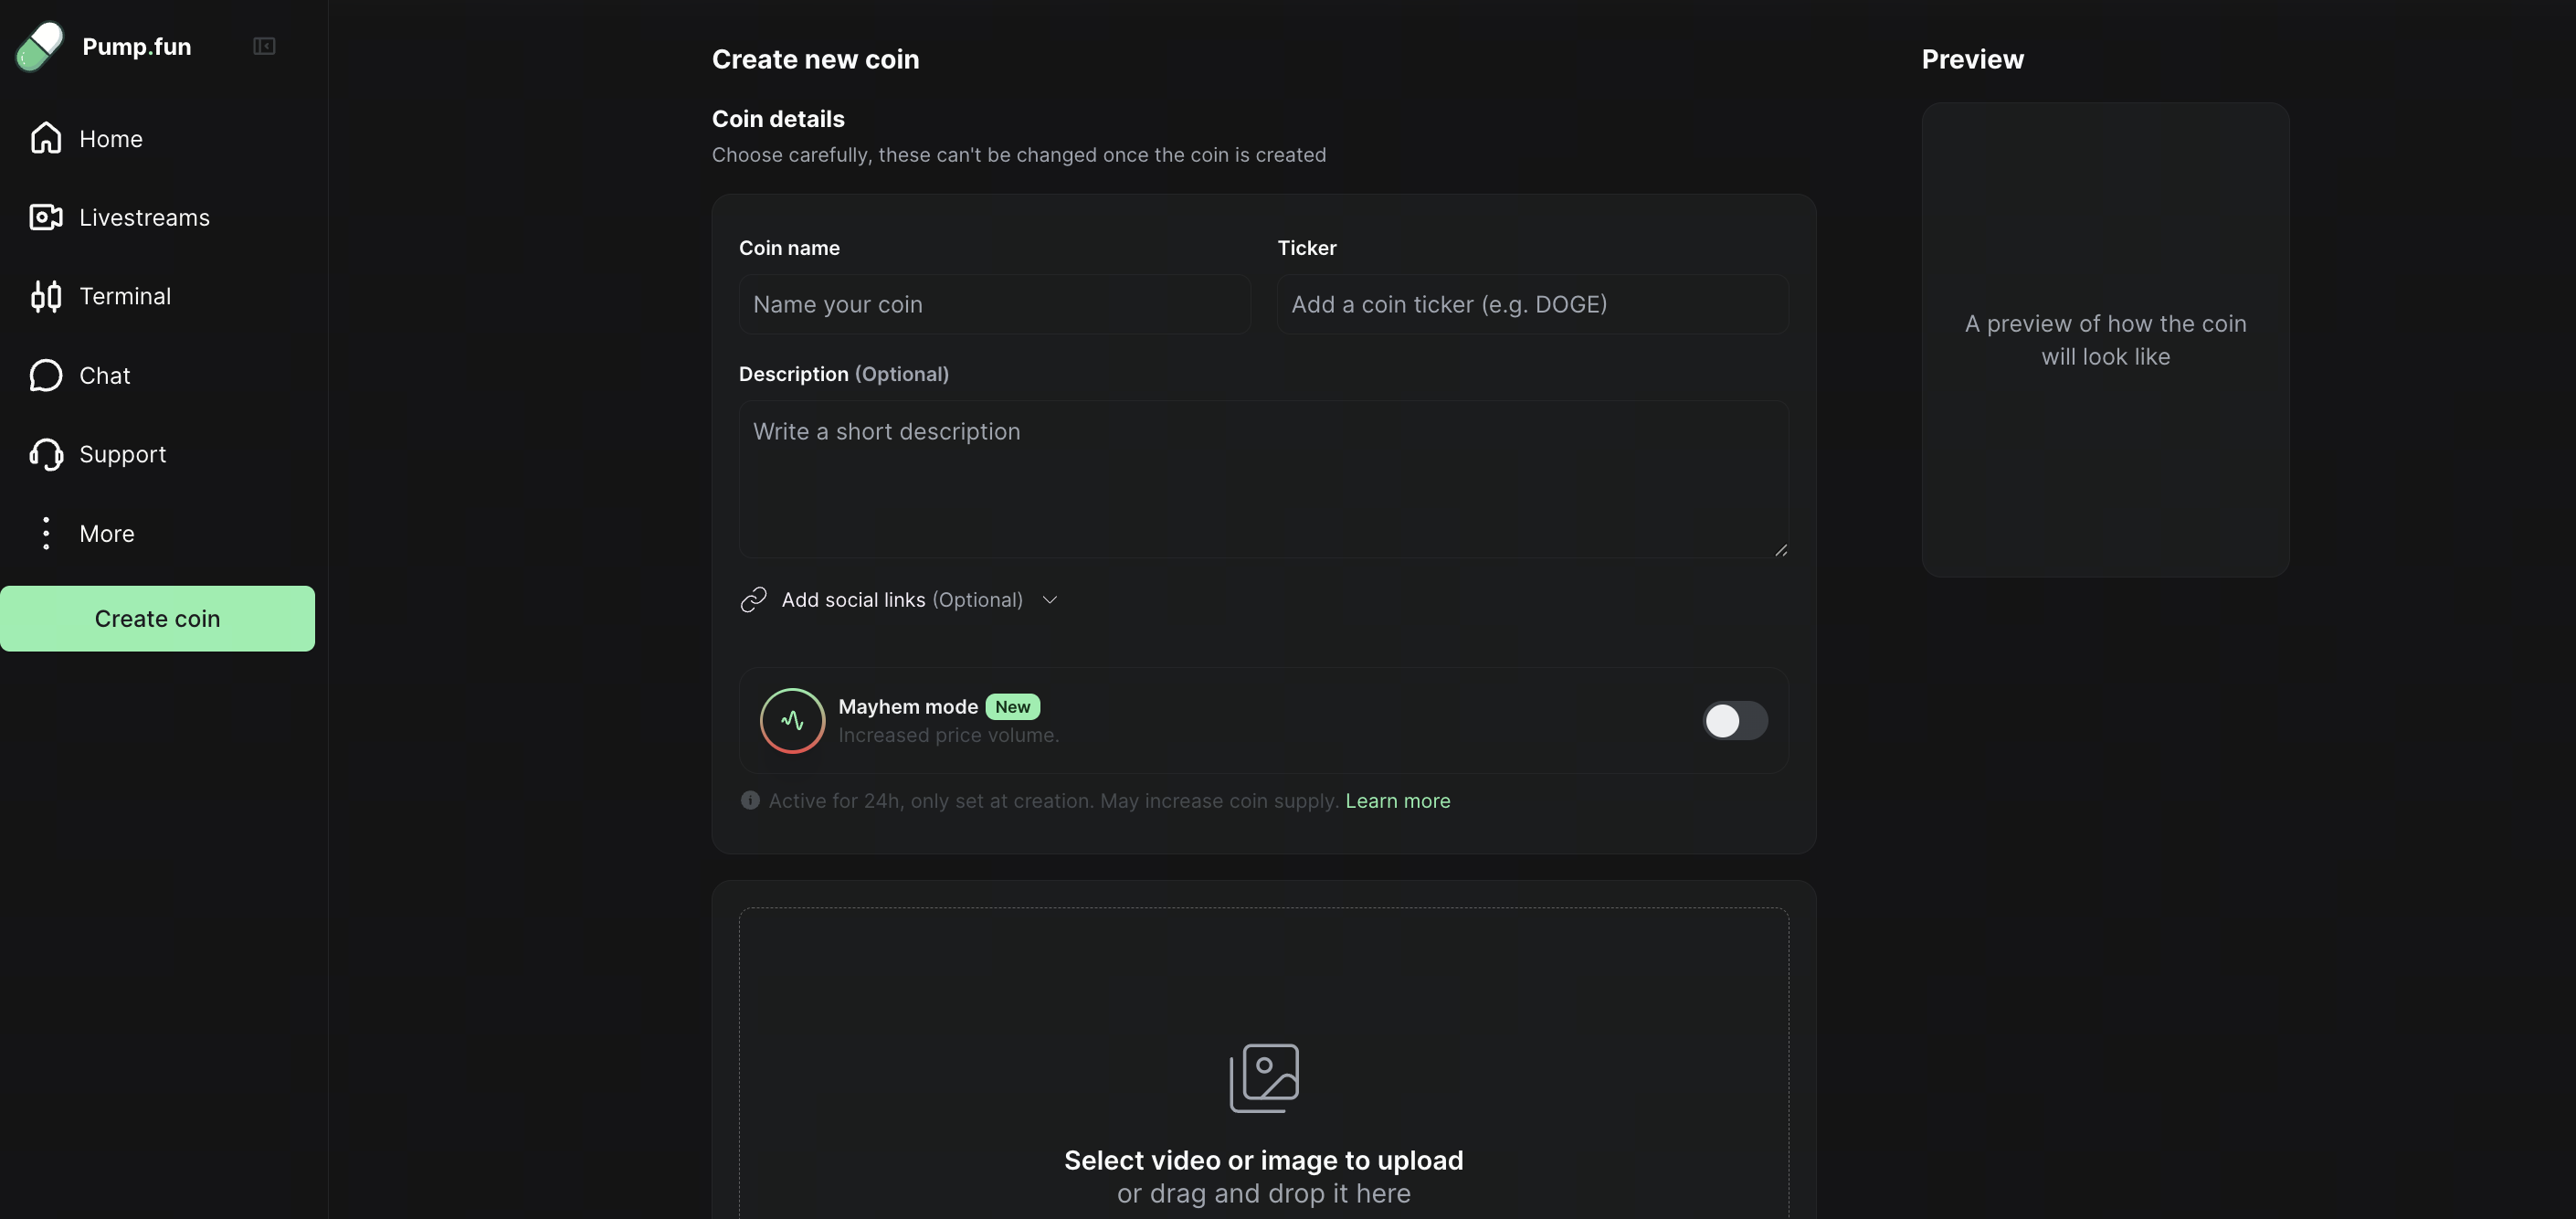Expand the Add social links section
This screenshot has width=2576, height=1219.
point(1049,599)
